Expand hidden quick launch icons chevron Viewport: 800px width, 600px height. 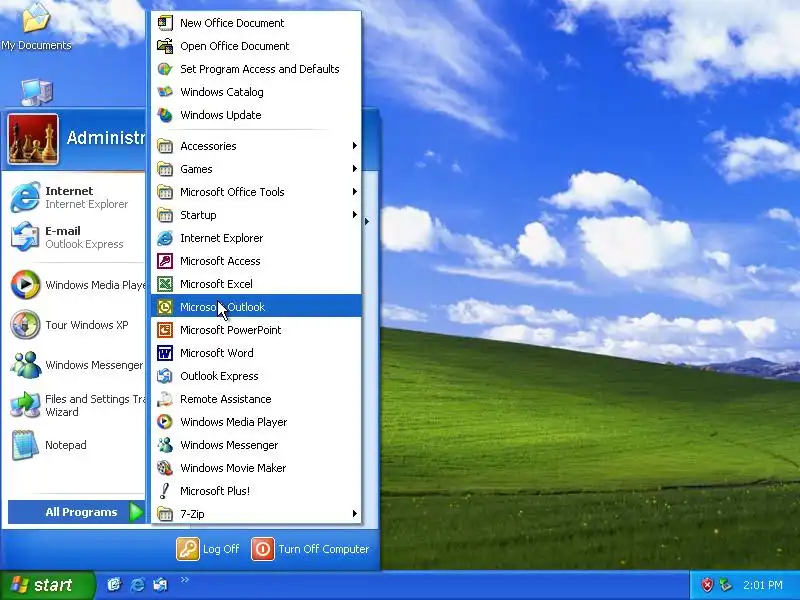185,579
